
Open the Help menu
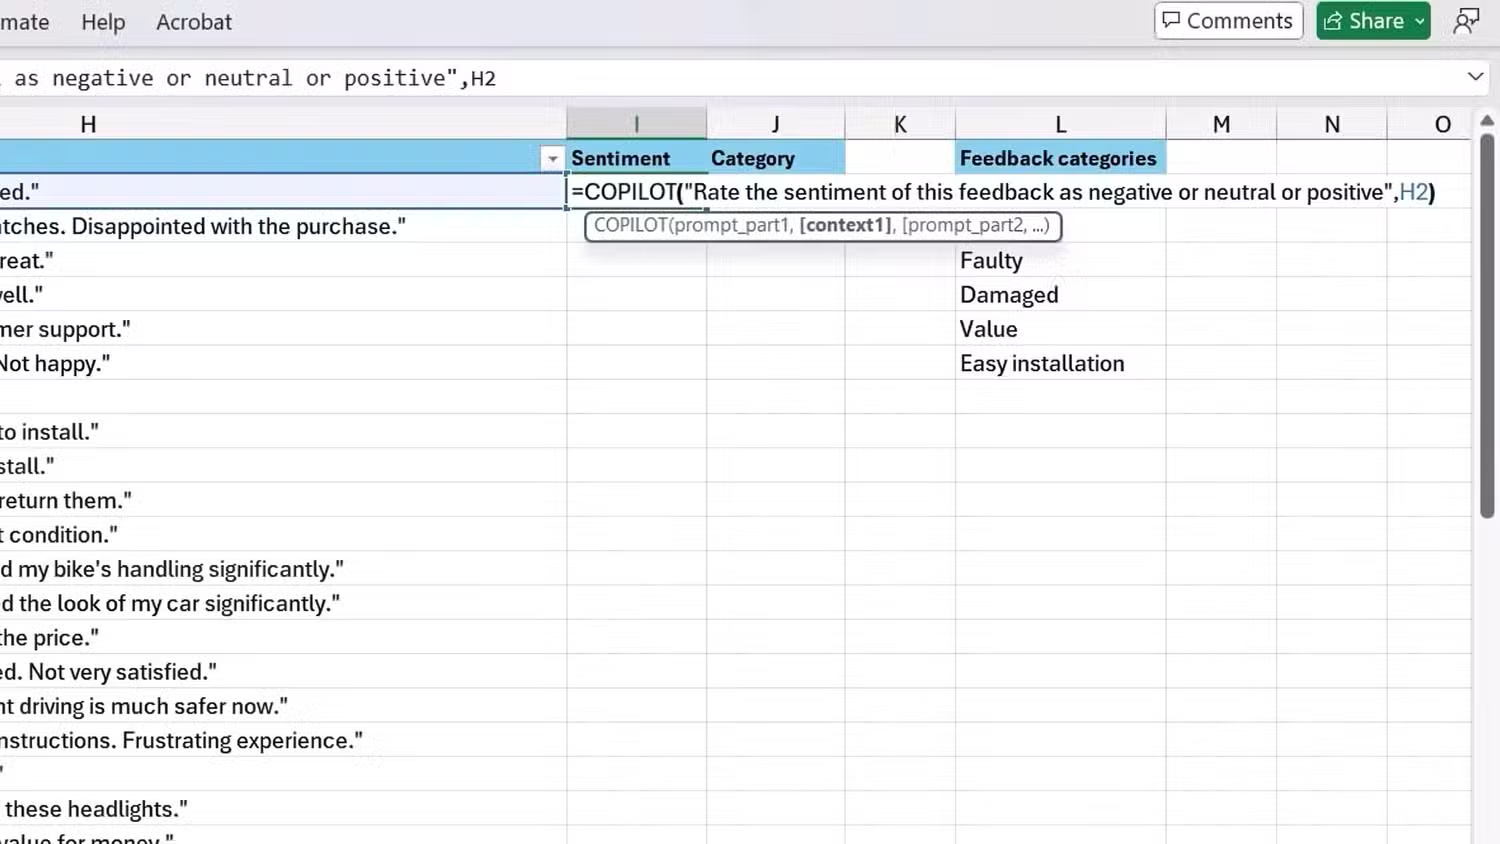click(x=103, y=22)
